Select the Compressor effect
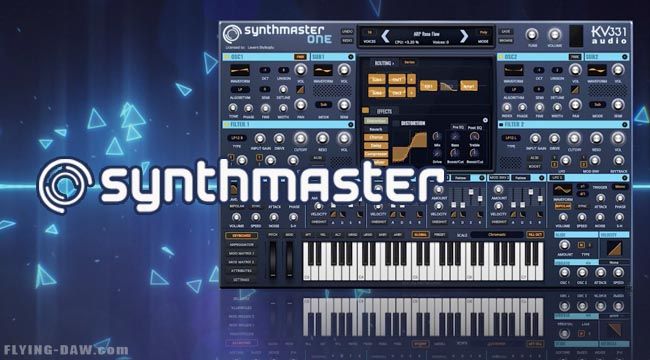This screenshot has width=650, height=360. [376, 154]
